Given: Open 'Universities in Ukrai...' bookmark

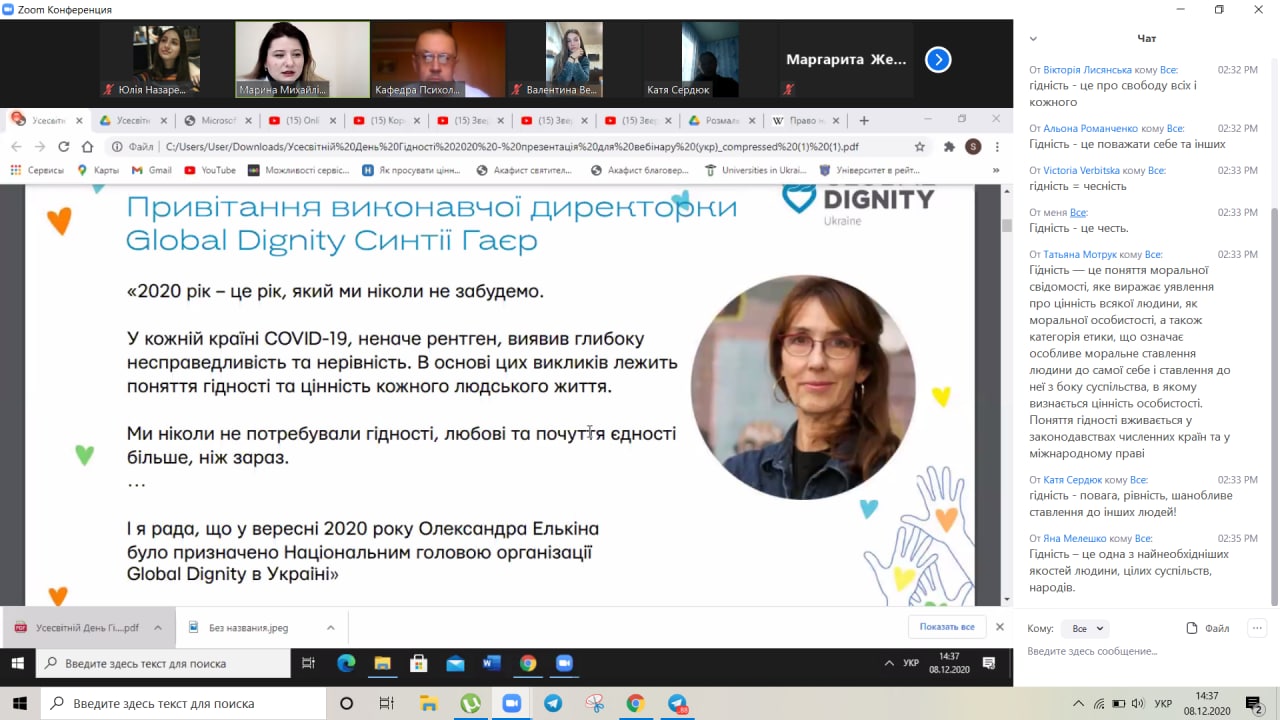Looking at the screenshot, I should point(756,170).
